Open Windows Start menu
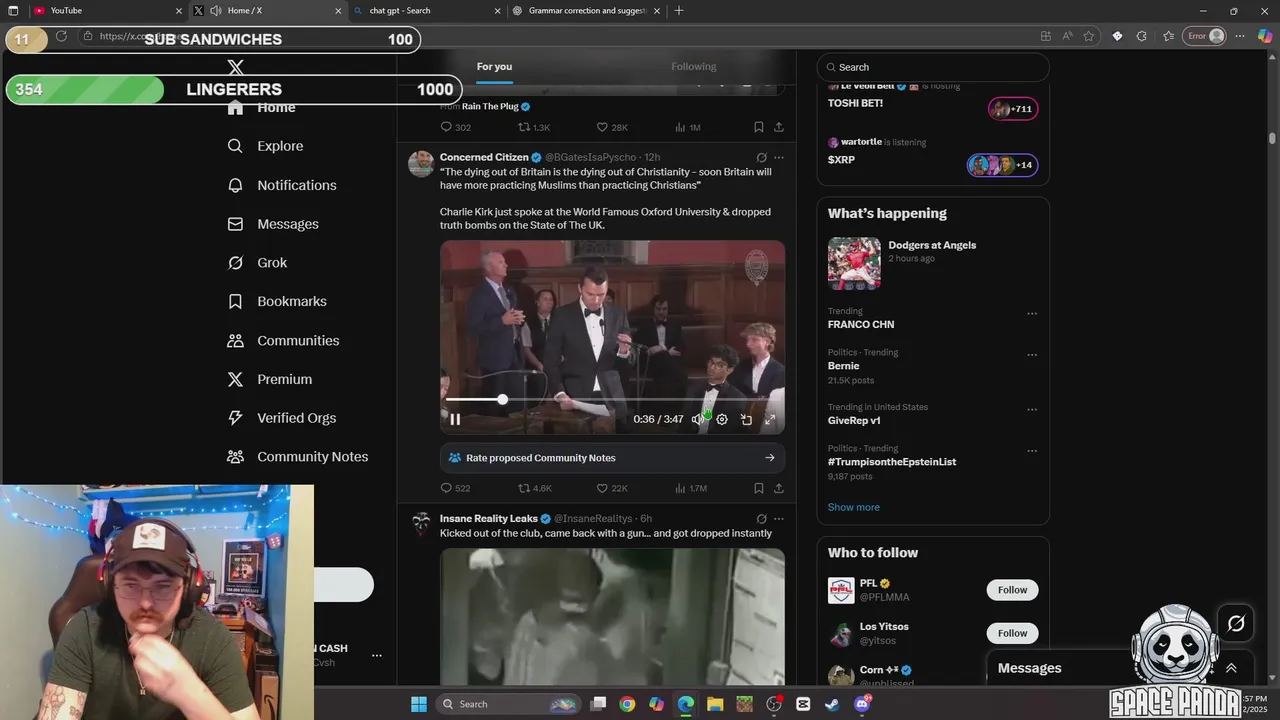This screenshot has width=1280, height=720. 419,704
